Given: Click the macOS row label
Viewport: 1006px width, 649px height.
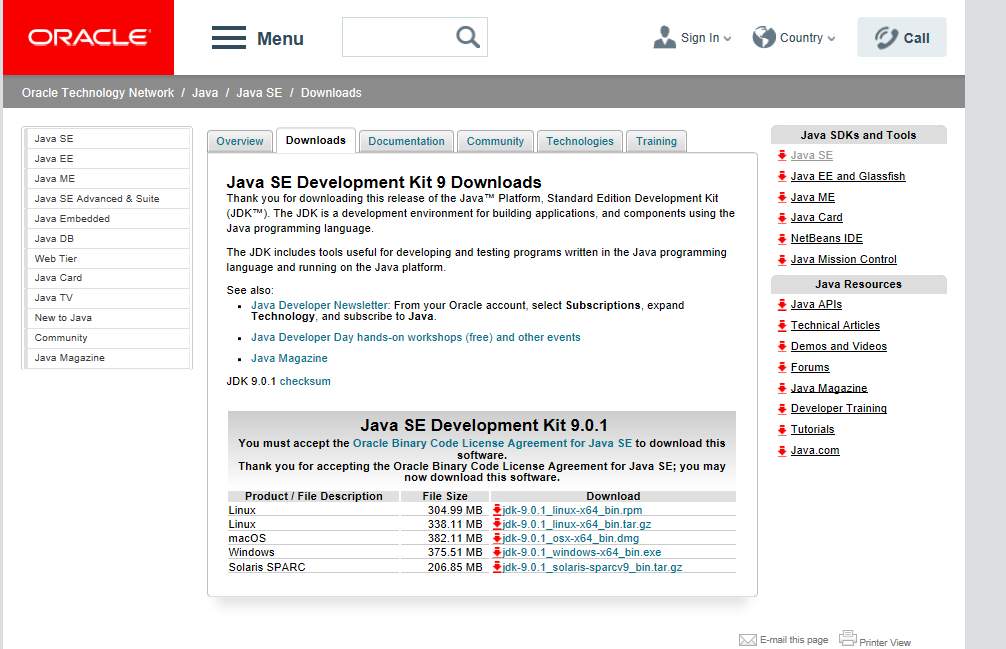Looking at the screenshot, I should 247,538.
